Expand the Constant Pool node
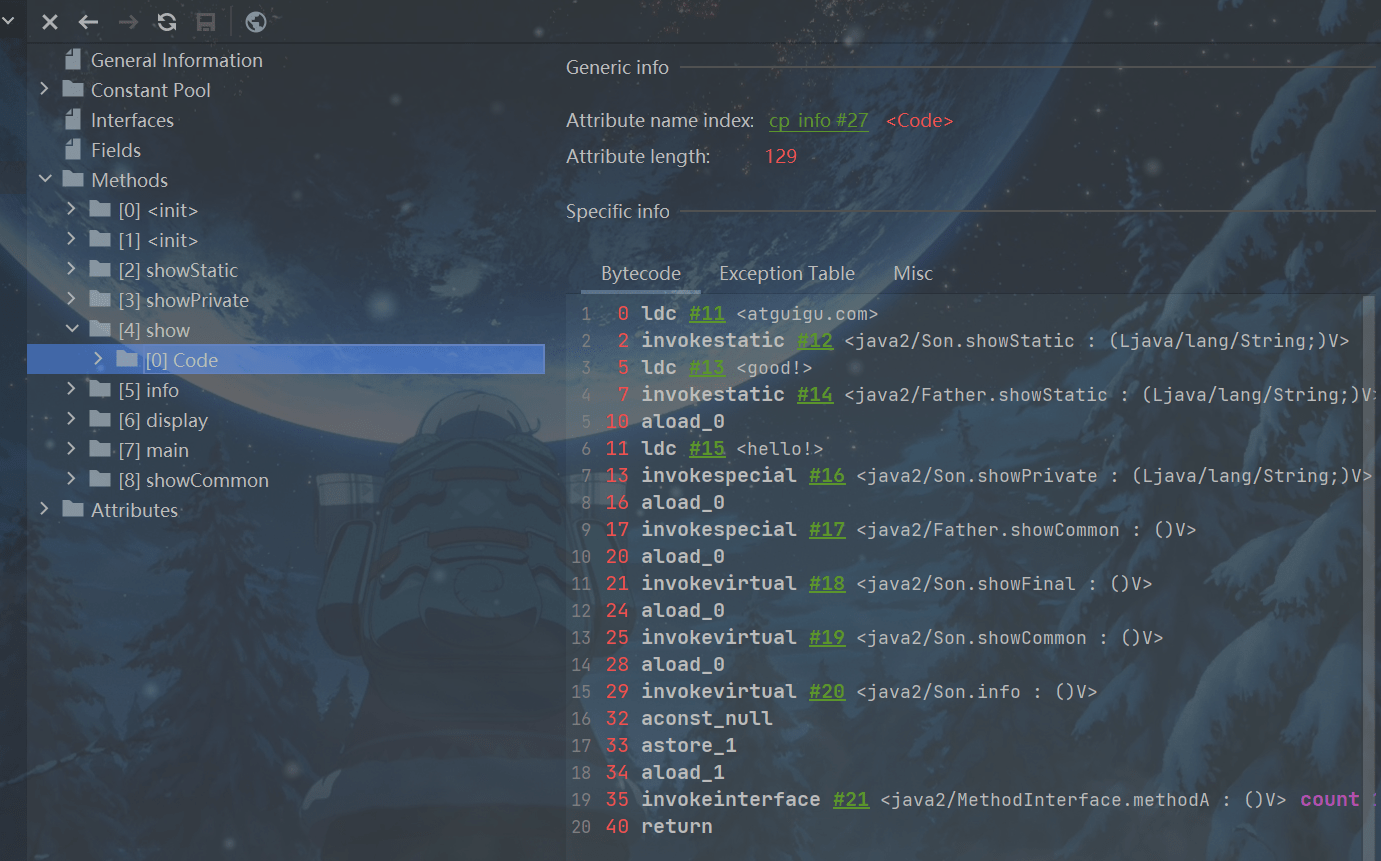Image resolution: width=1381 pixels, height=861 pixels. coord(44,90)
